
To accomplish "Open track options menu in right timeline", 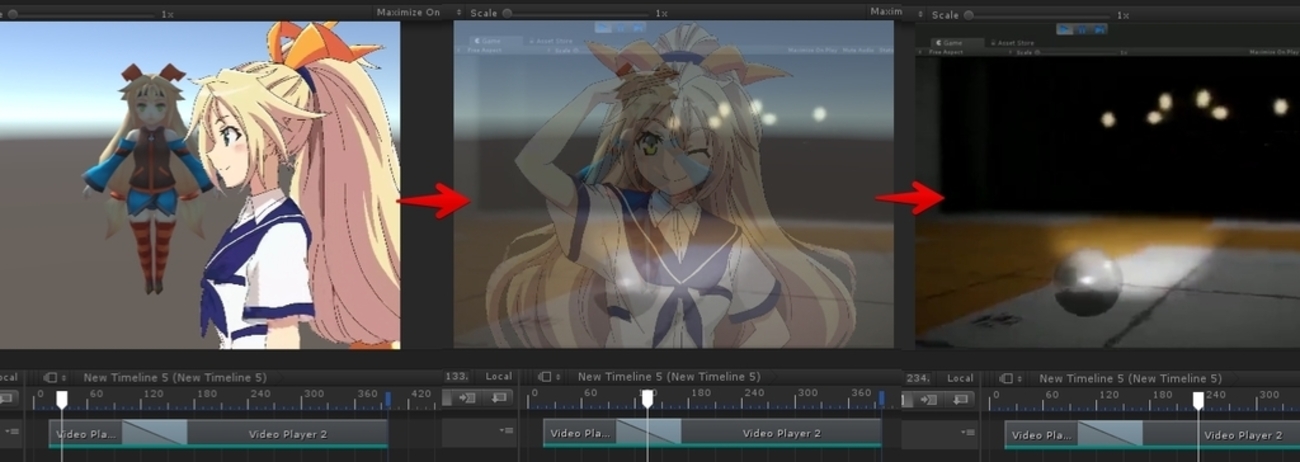I will 968,433.
